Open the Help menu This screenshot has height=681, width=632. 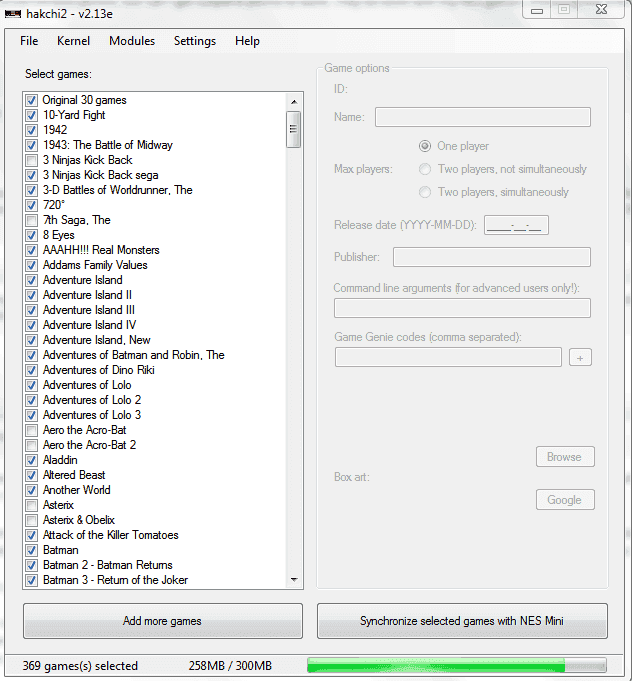point(247,41)
